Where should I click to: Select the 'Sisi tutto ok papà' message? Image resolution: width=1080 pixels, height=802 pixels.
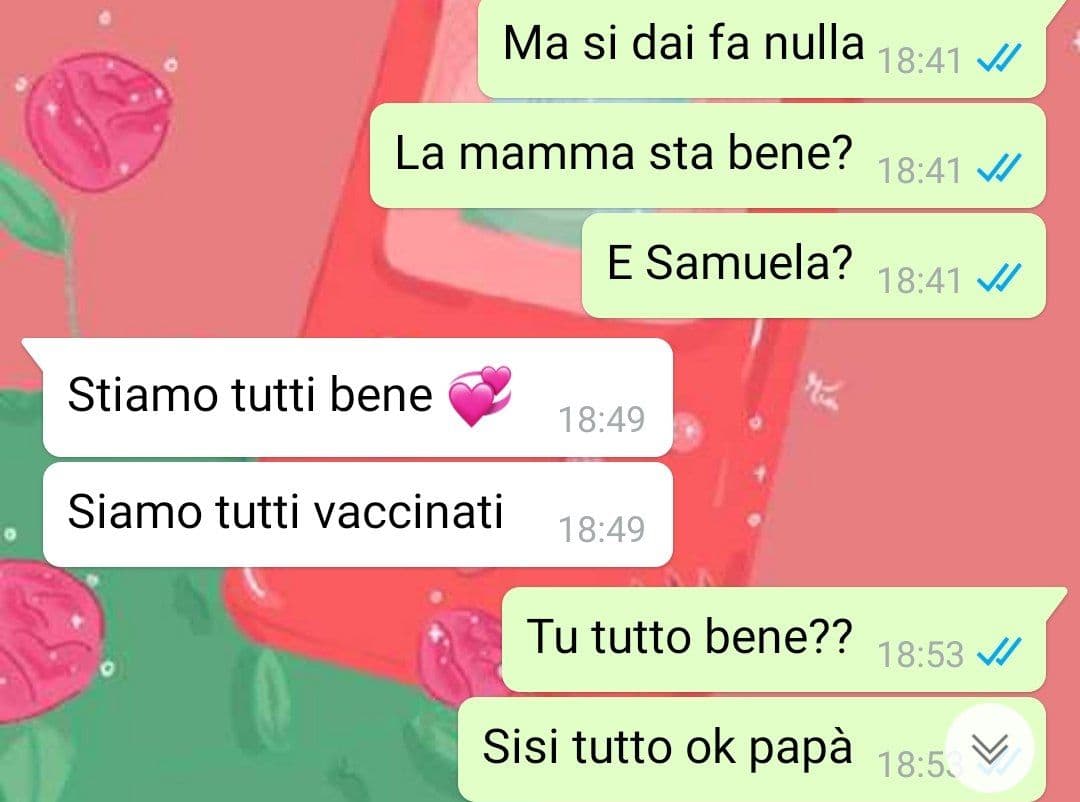(x=752, y=750)
